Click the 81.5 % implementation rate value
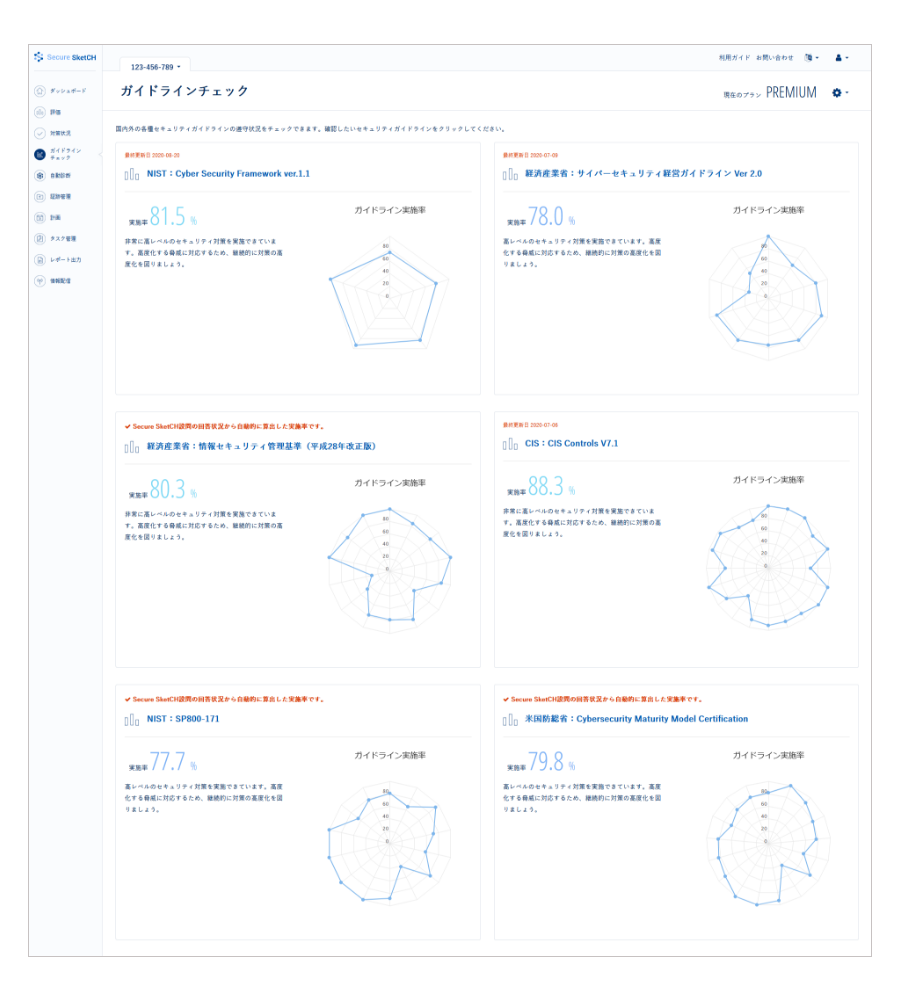Viewport: 900px width, 1000px height. [x=173, y=217]
